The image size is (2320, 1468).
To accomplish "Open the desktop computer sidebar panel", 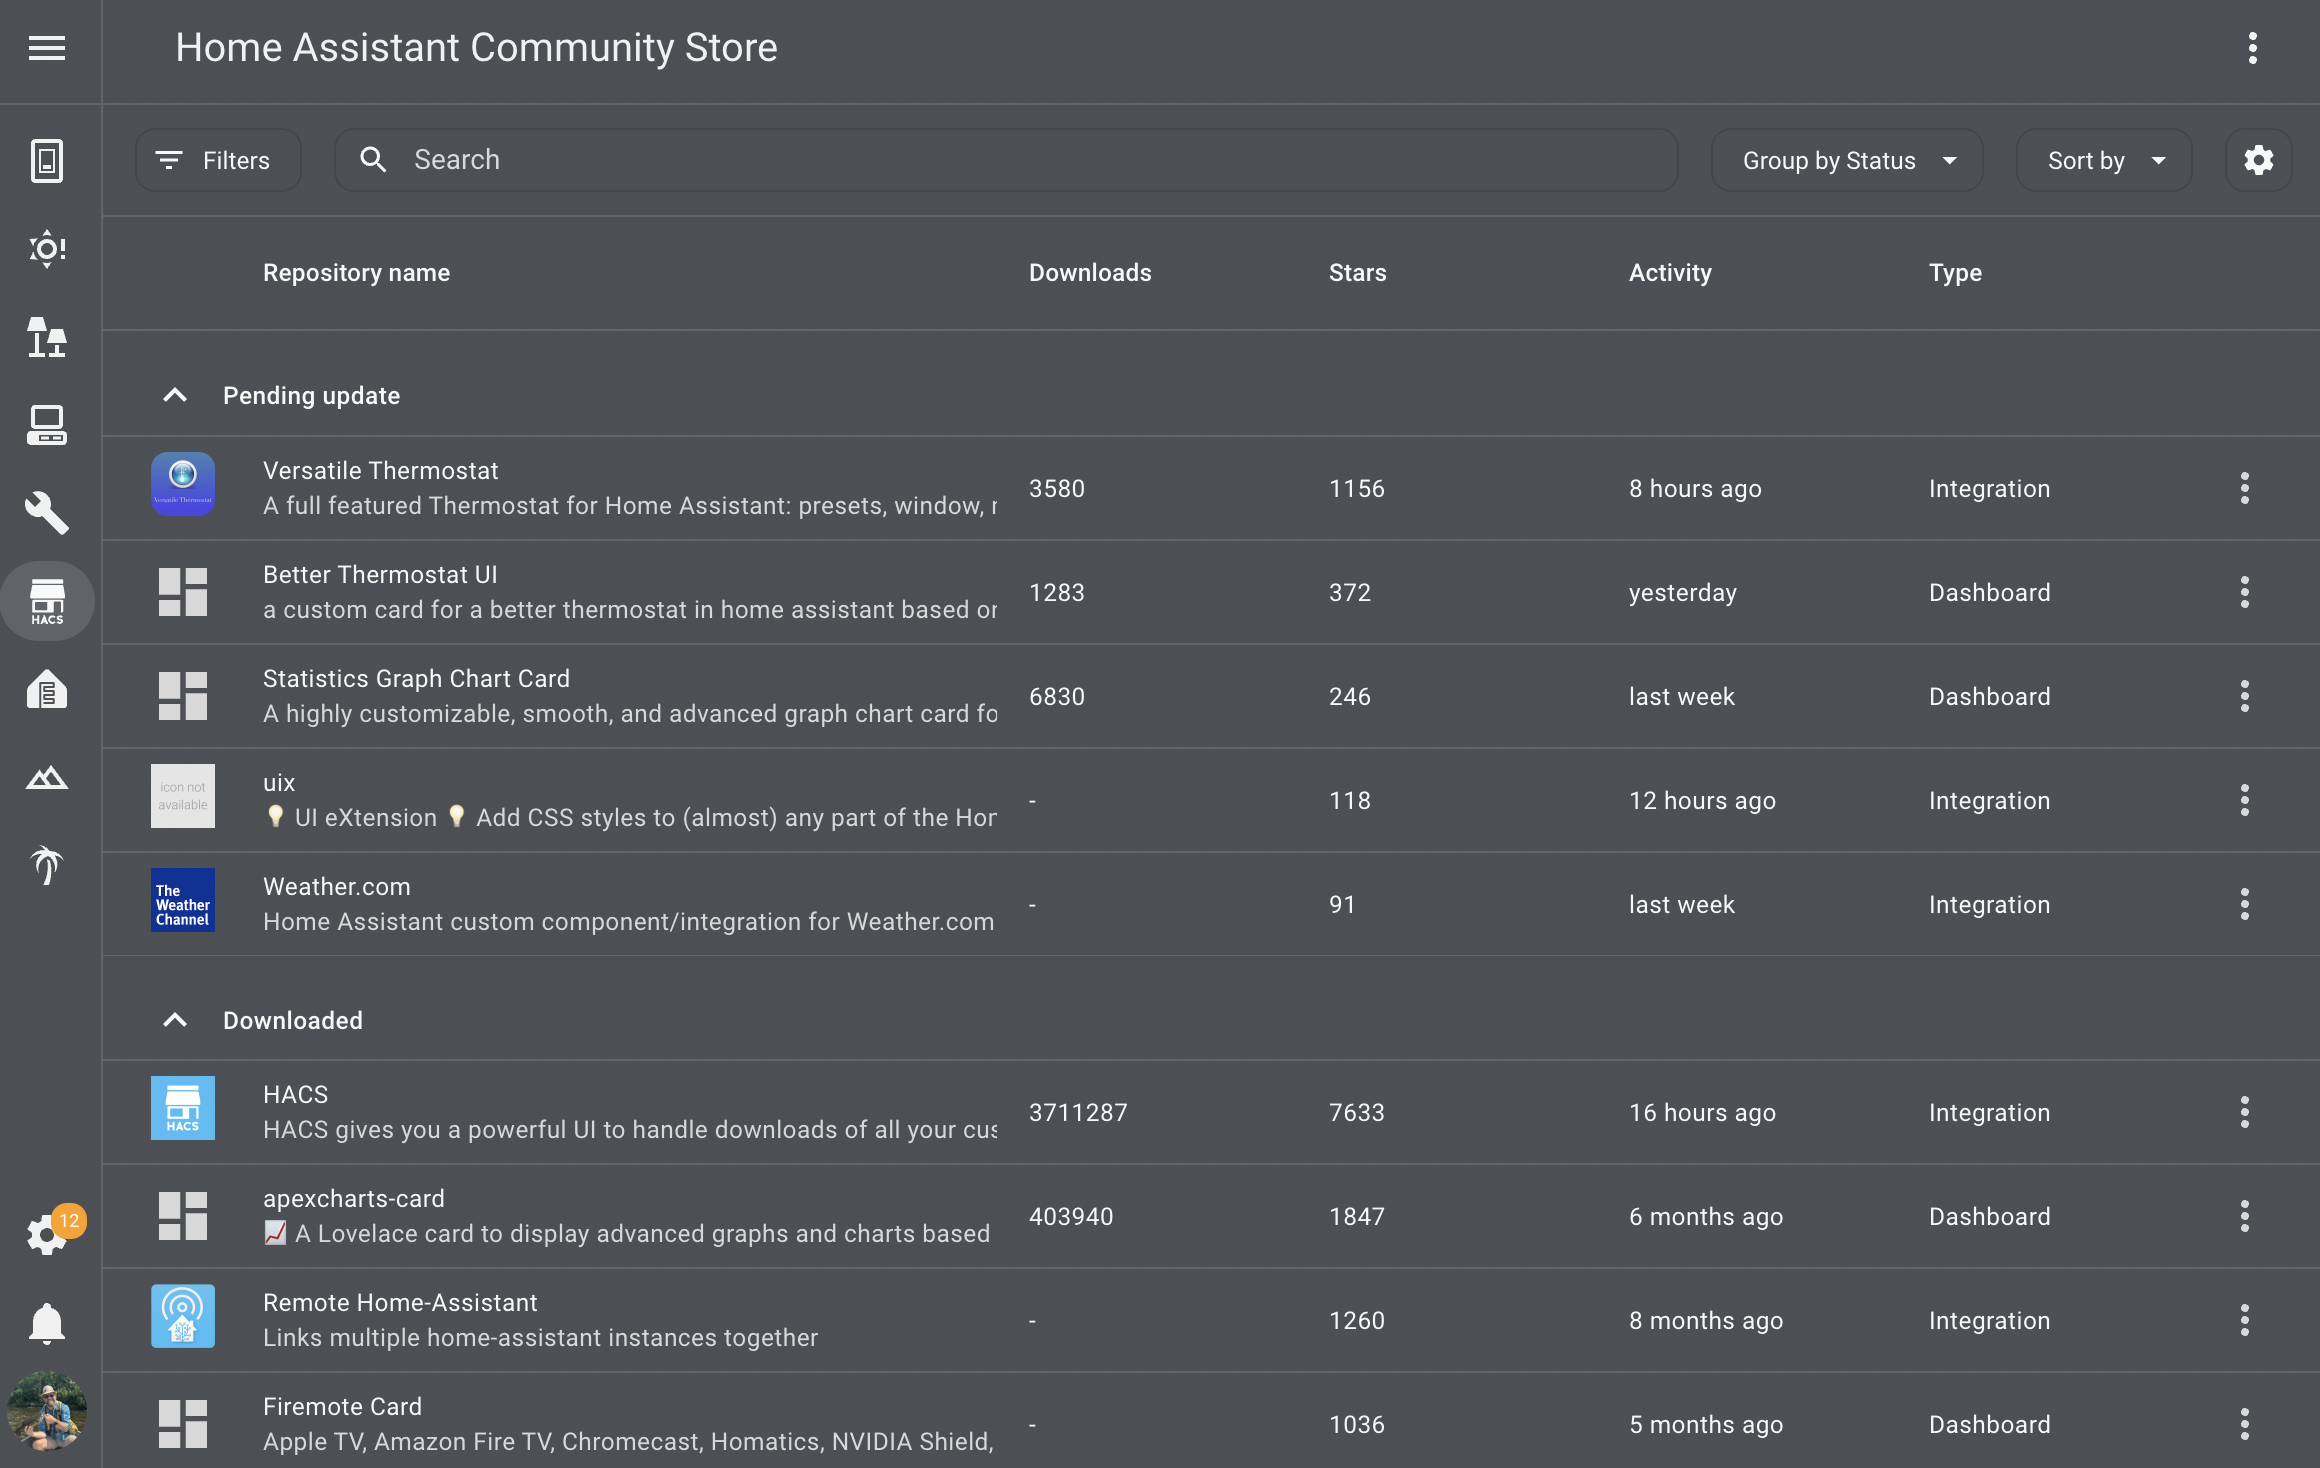I will (47, 425).
